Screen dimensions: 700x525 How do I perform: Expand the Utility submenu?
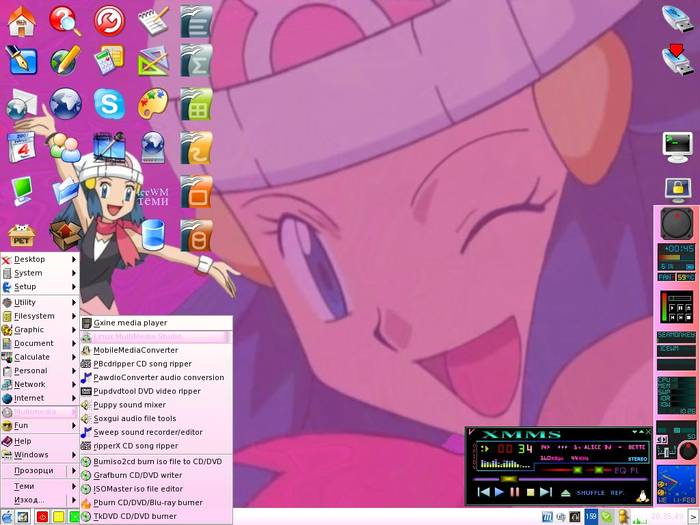[x=40, y=302]
